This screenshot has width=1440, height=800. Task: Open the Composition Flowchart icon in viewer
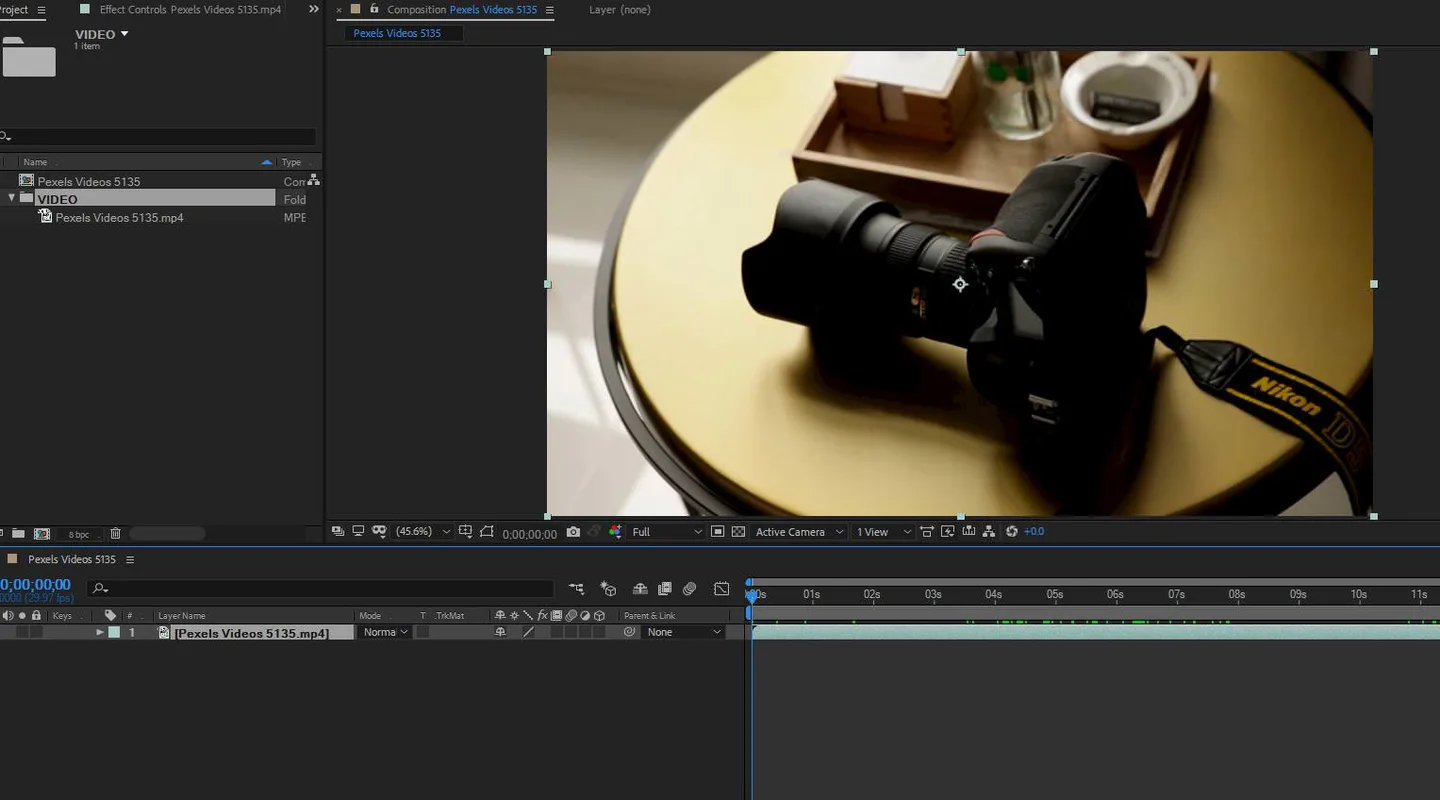pos(989,532)
